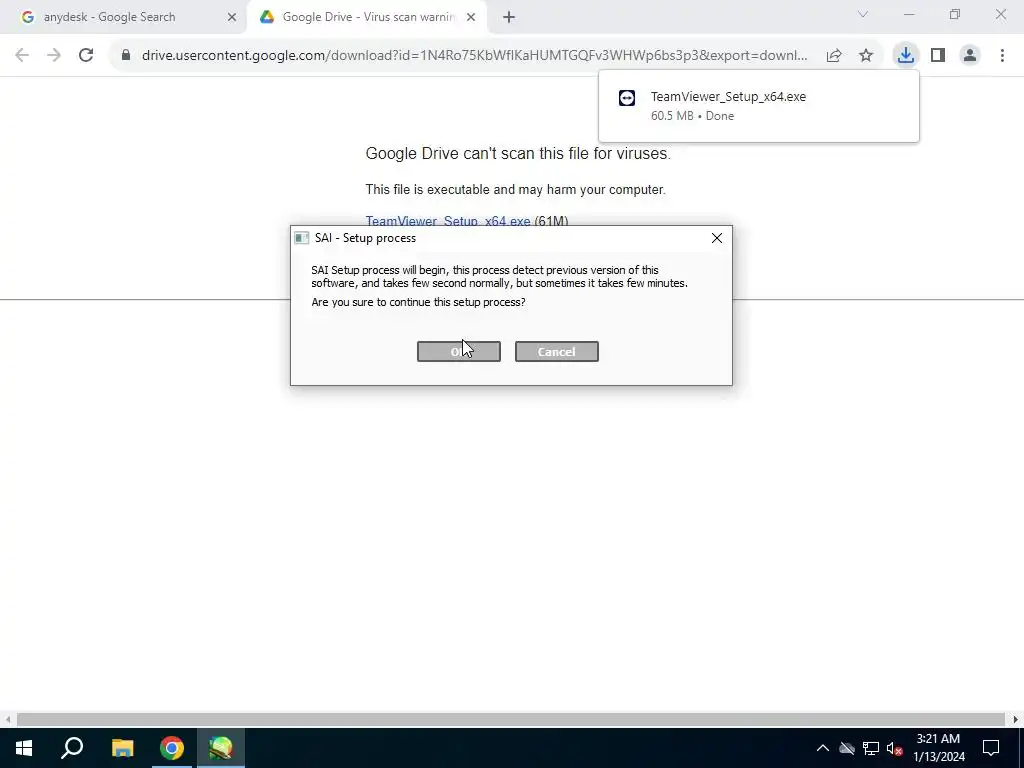
Task: Click the TeamViewer_Setup_x64.exe download link
Action: point(448,221)
